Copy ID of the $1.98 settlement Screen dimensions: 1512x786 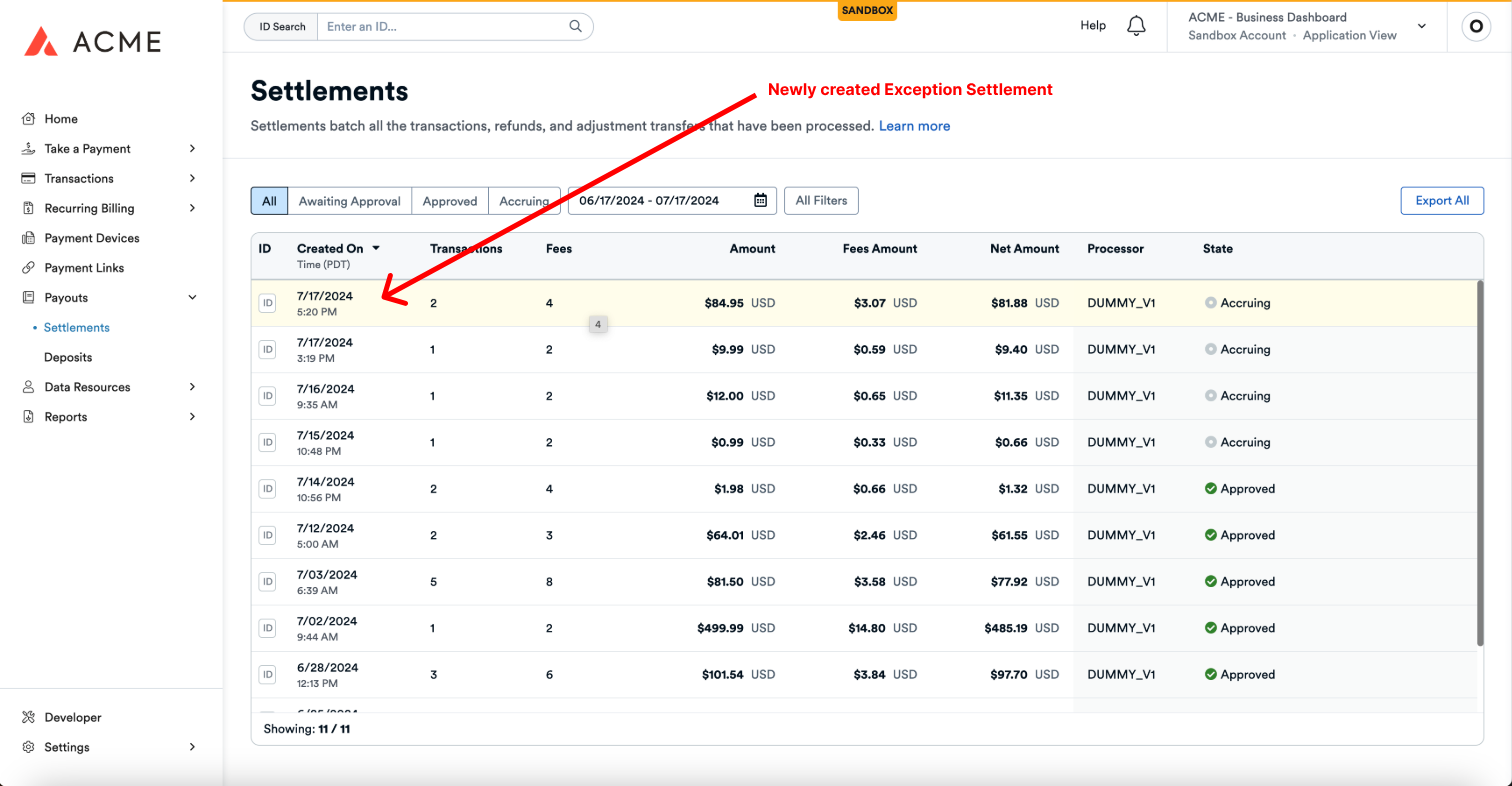267,489
